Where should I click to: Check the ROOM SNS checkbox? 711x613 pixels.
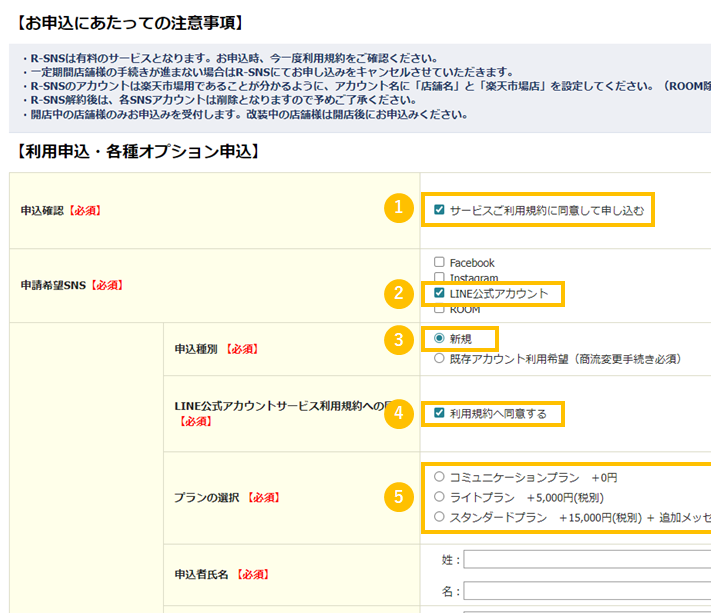coord(439,309)
